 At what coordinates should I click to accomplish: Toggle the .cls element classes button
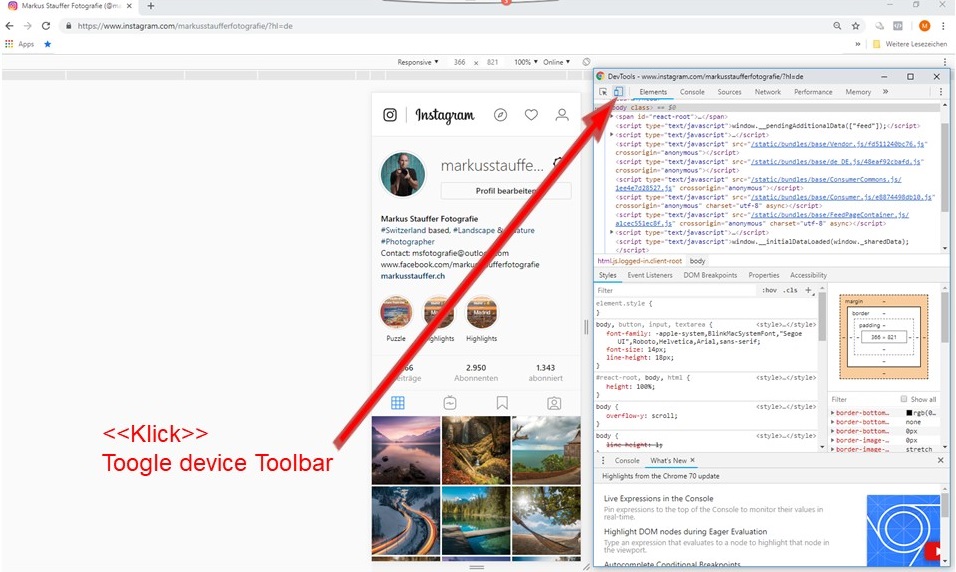point(791,290)
